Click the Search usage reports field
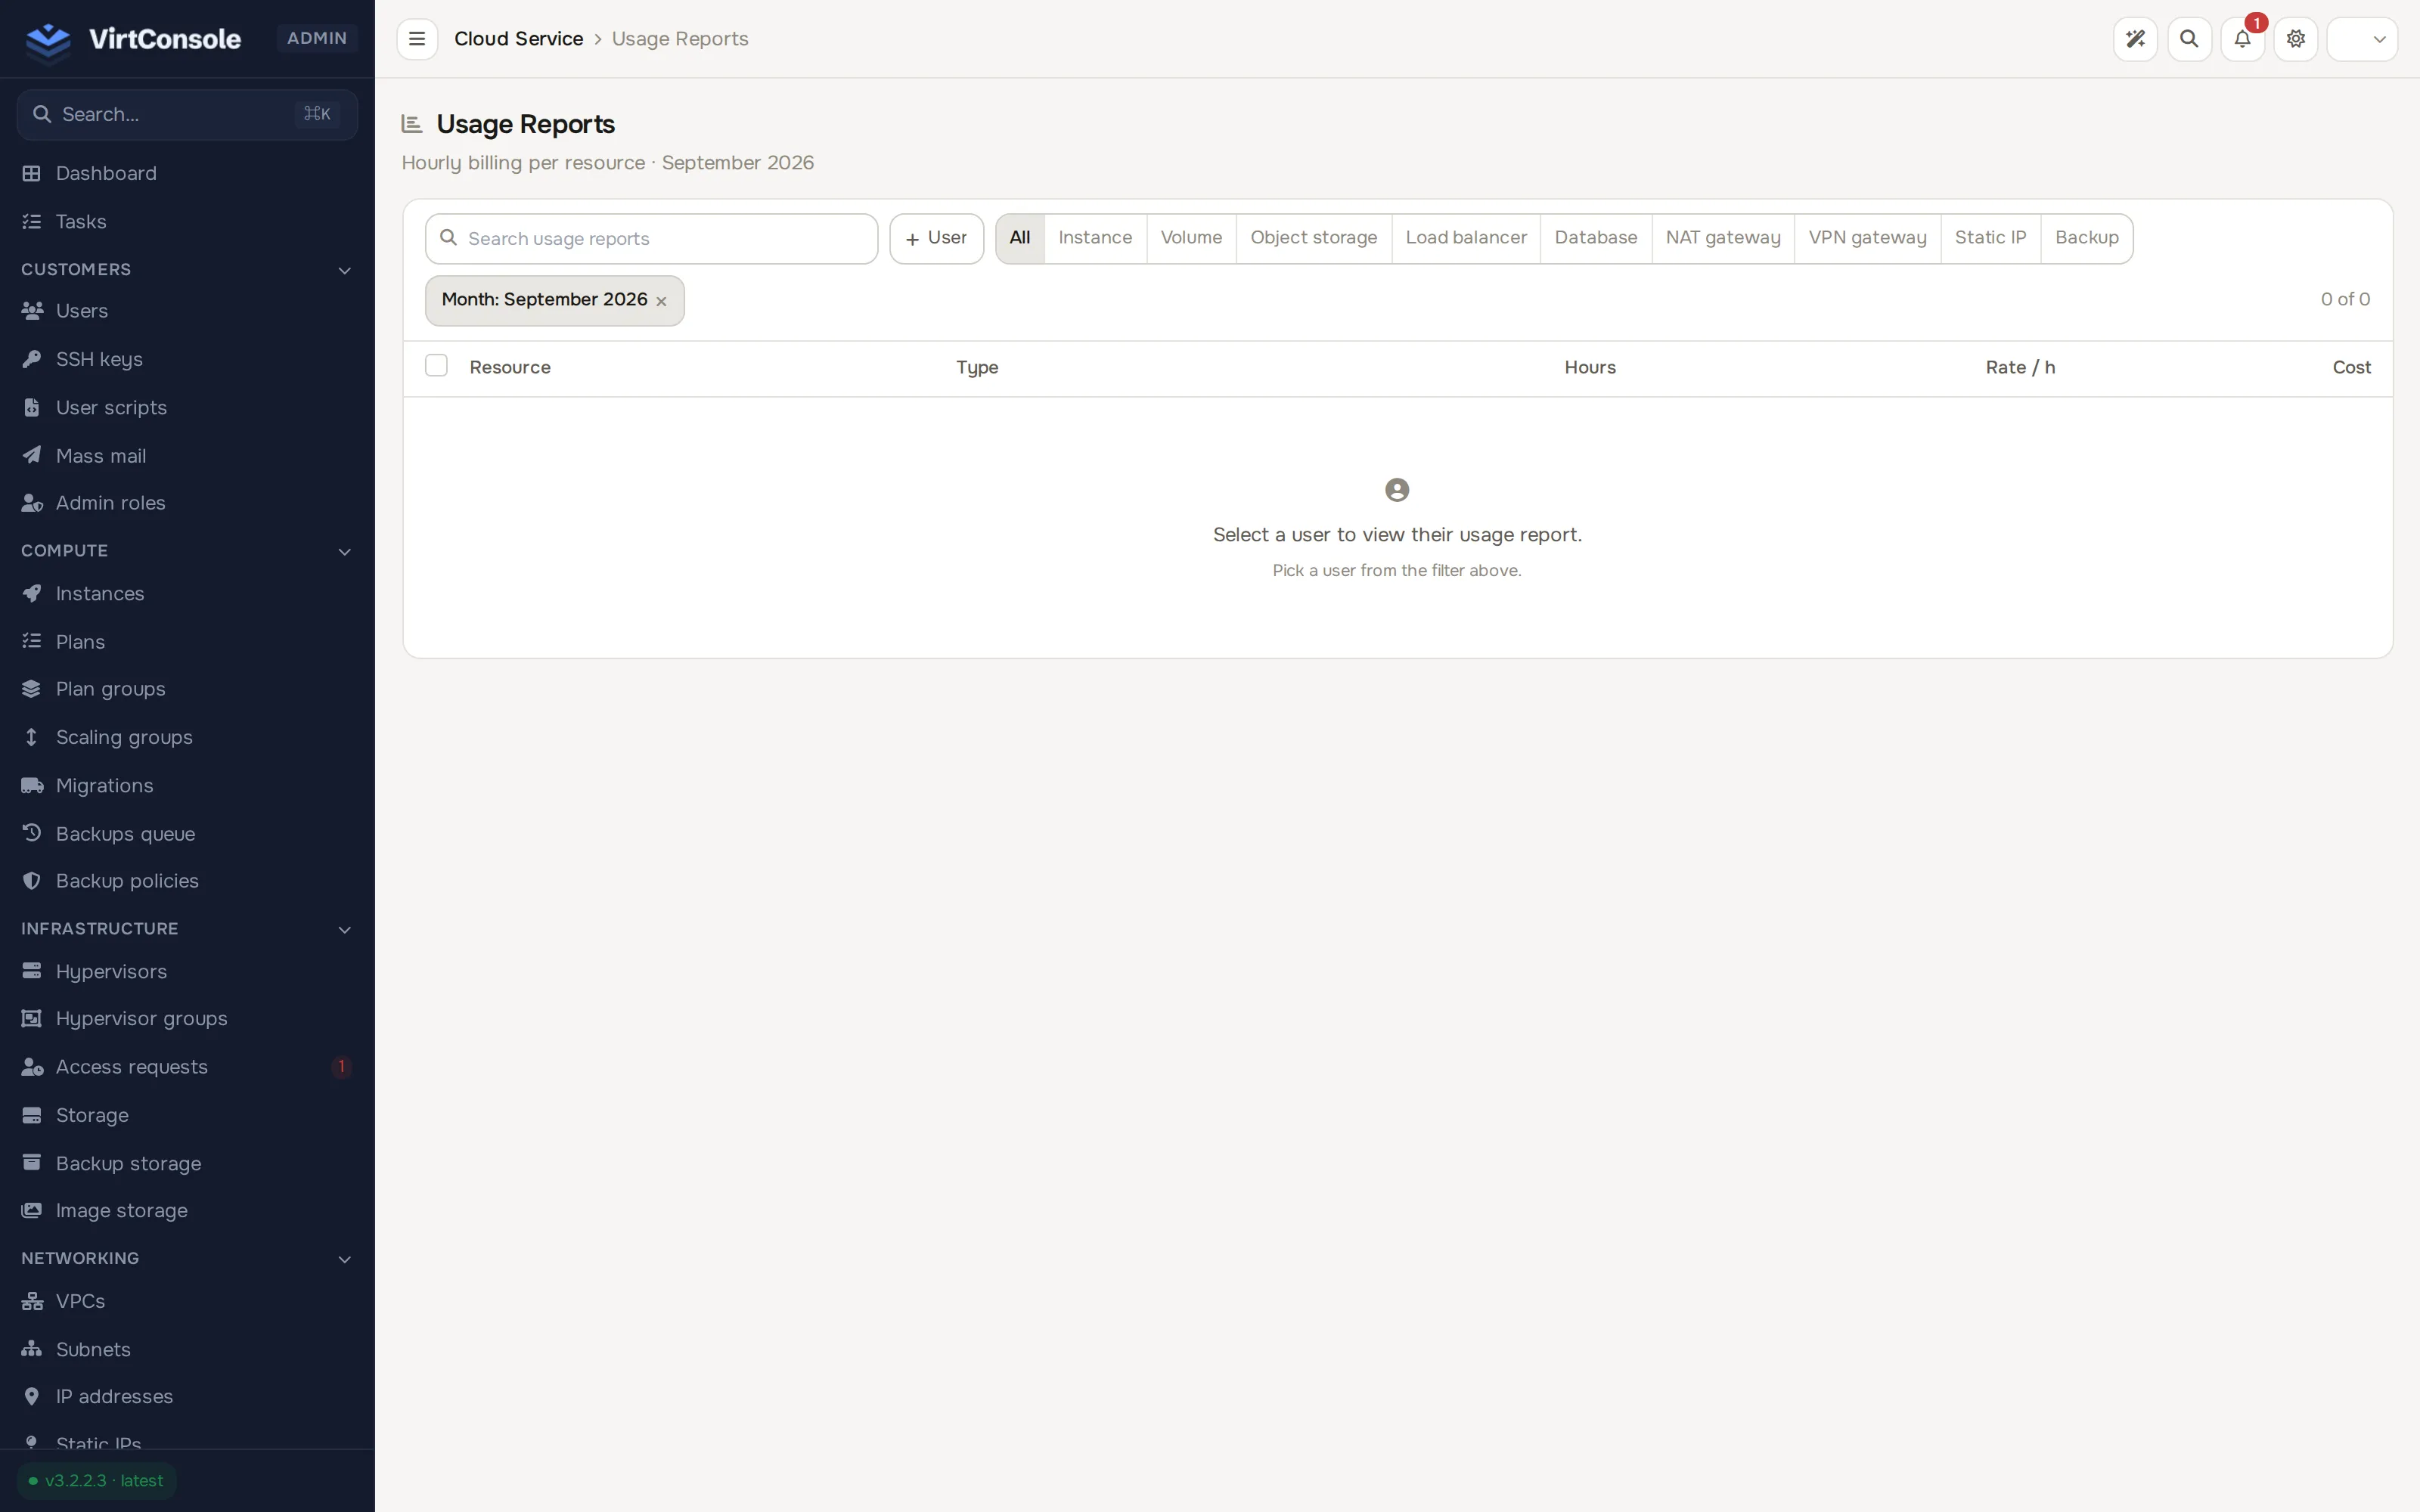 click(x=651, y=239)
